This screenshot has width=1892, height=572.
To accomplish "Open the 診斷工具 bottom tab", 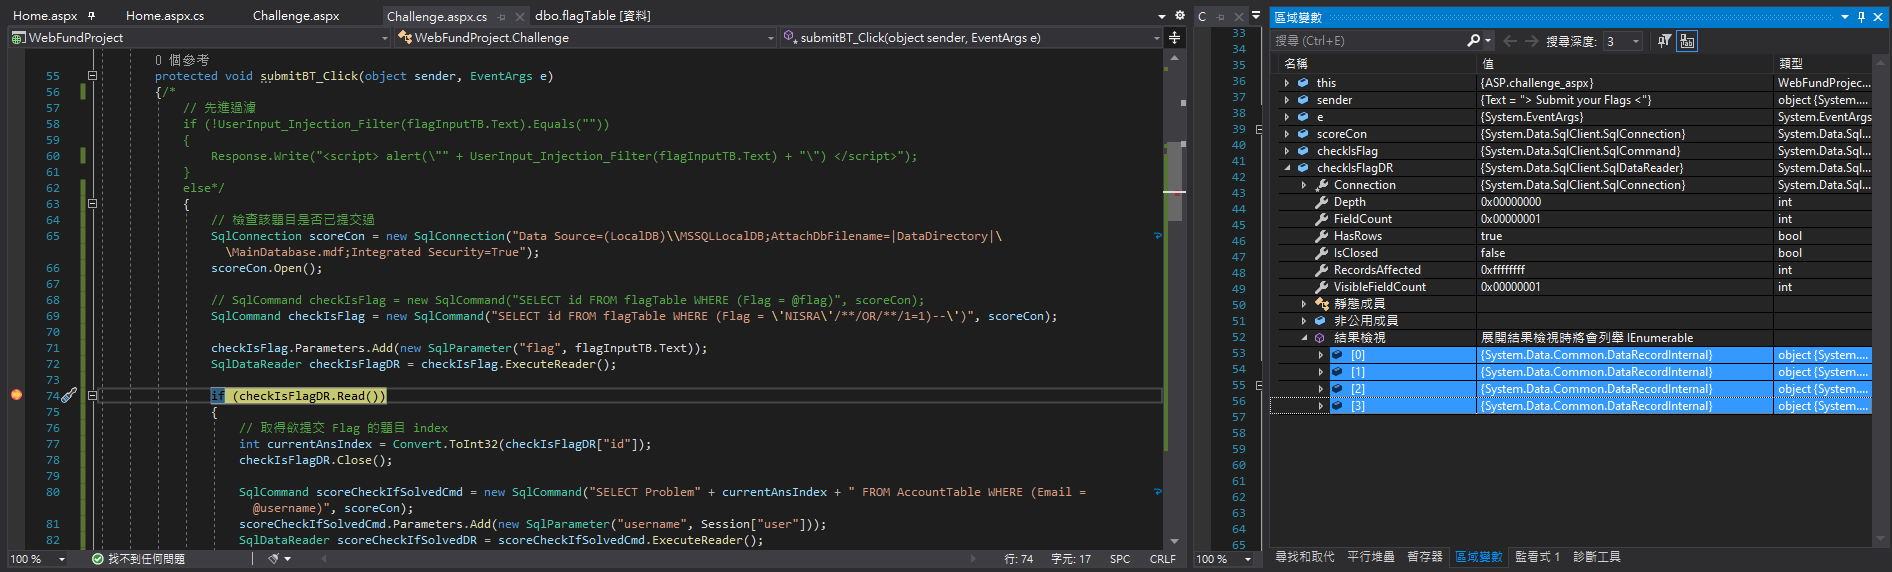I will point(1596,557).
